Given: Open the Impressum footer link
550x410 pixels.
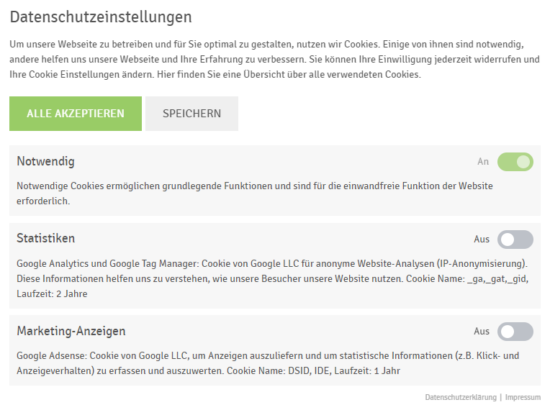Looking at the screenshot, I should tap(523, 397).
